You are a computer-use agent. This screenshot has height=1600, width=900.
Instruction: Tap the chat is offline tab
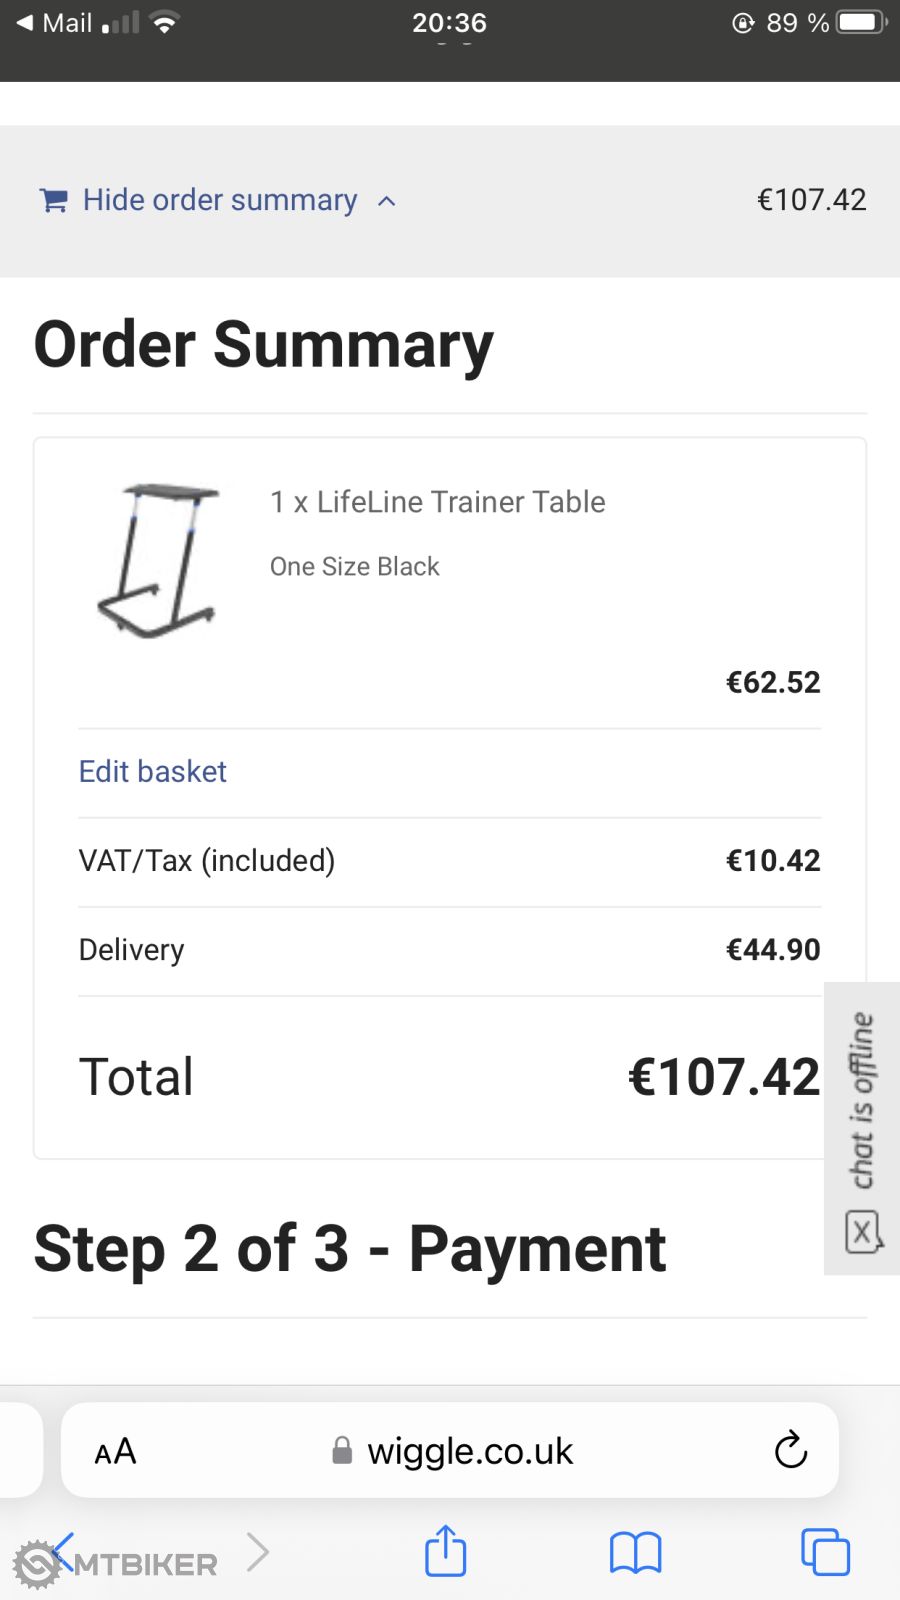[862, 1100]
